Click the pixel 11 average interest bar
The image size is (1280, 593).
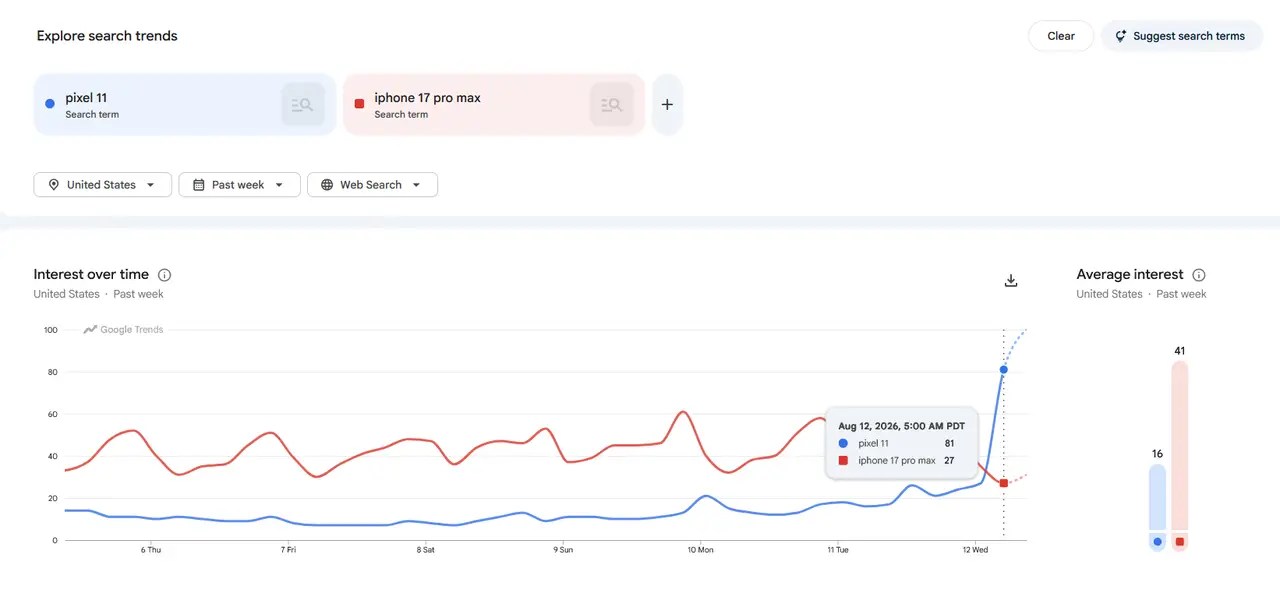pos(1157,497)
